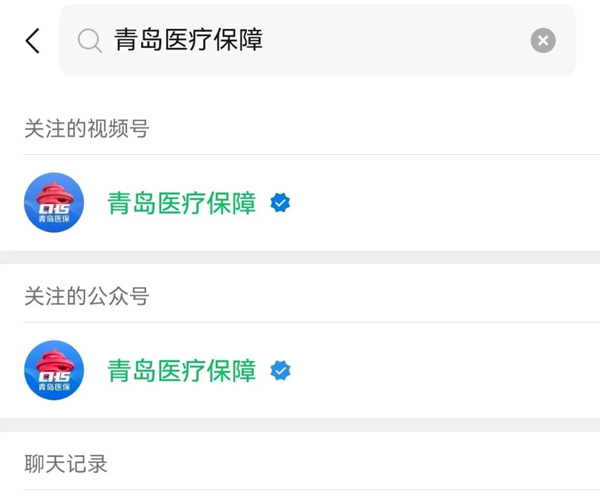The image size is (600, 496).
Task: Go back using the left arrow
Action: click(33, 41)
